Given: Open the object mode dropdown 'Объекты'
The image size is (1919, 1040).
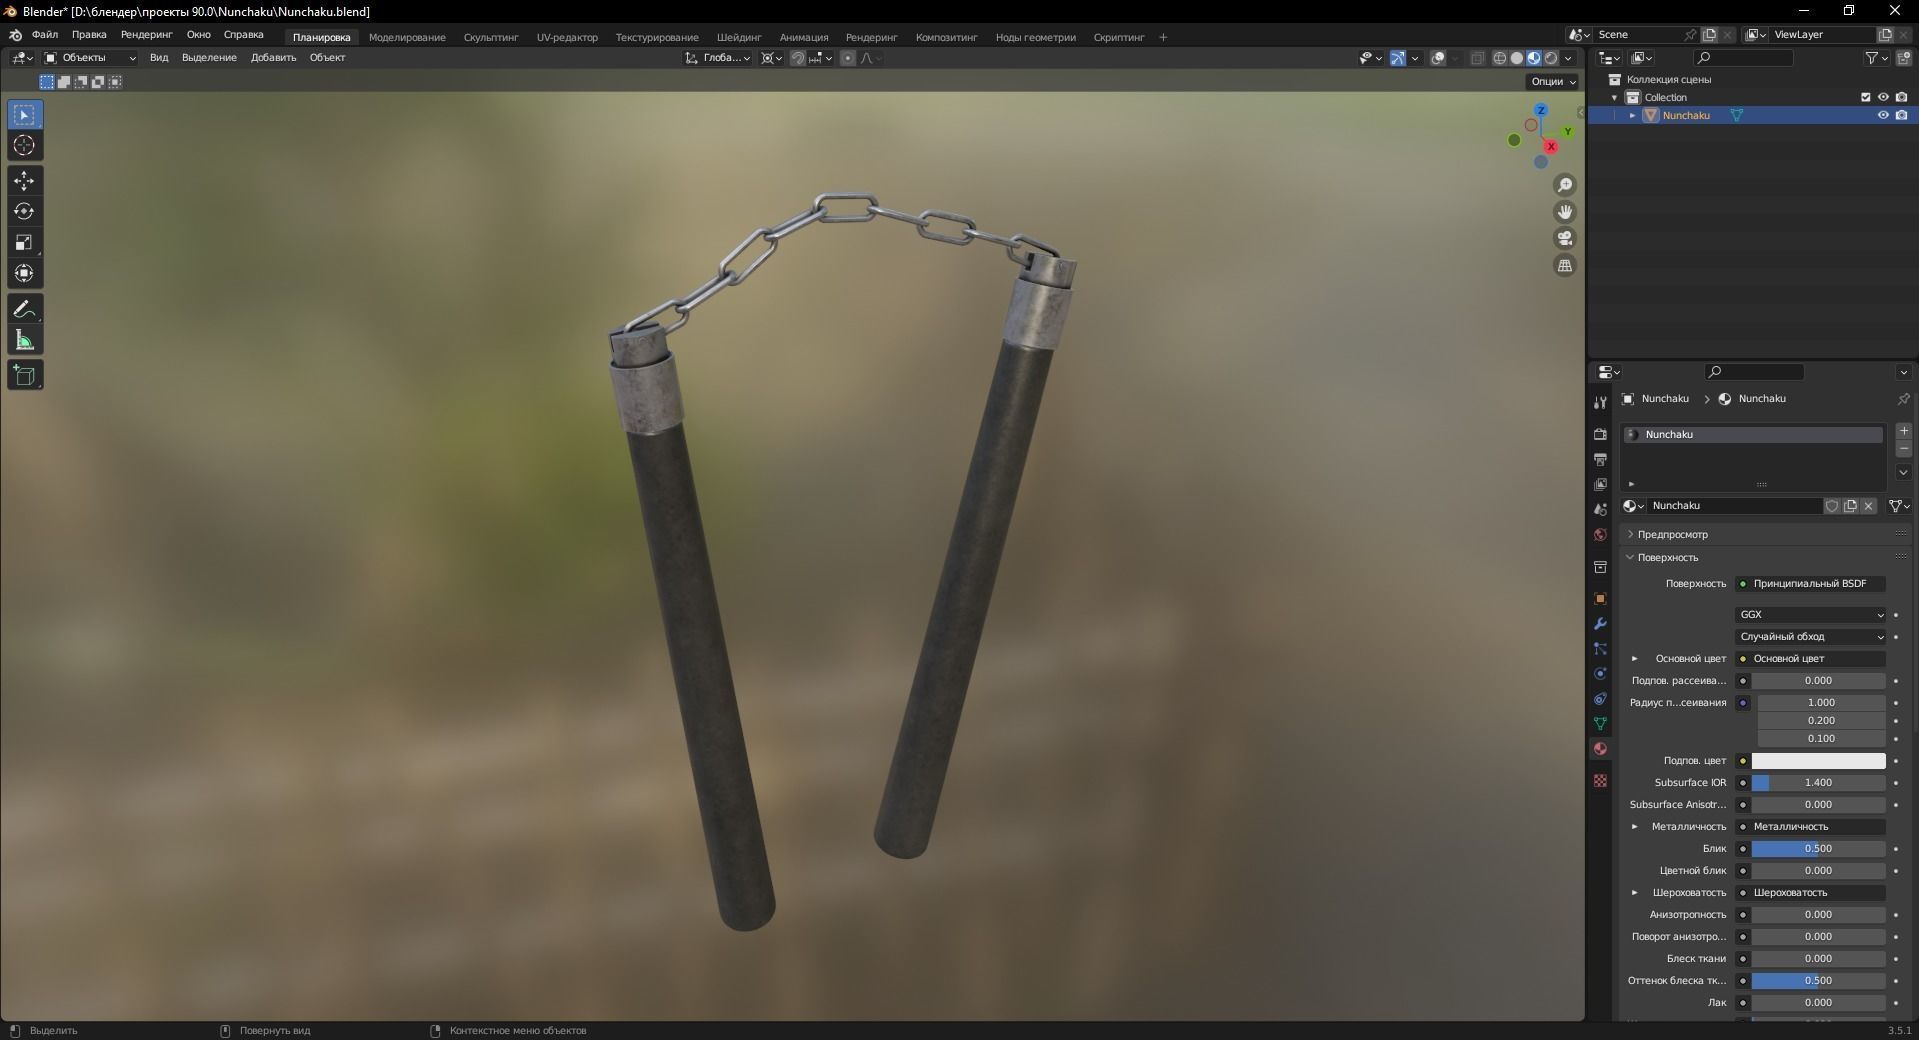Looking at the screenshot, I should click(90, 58).
